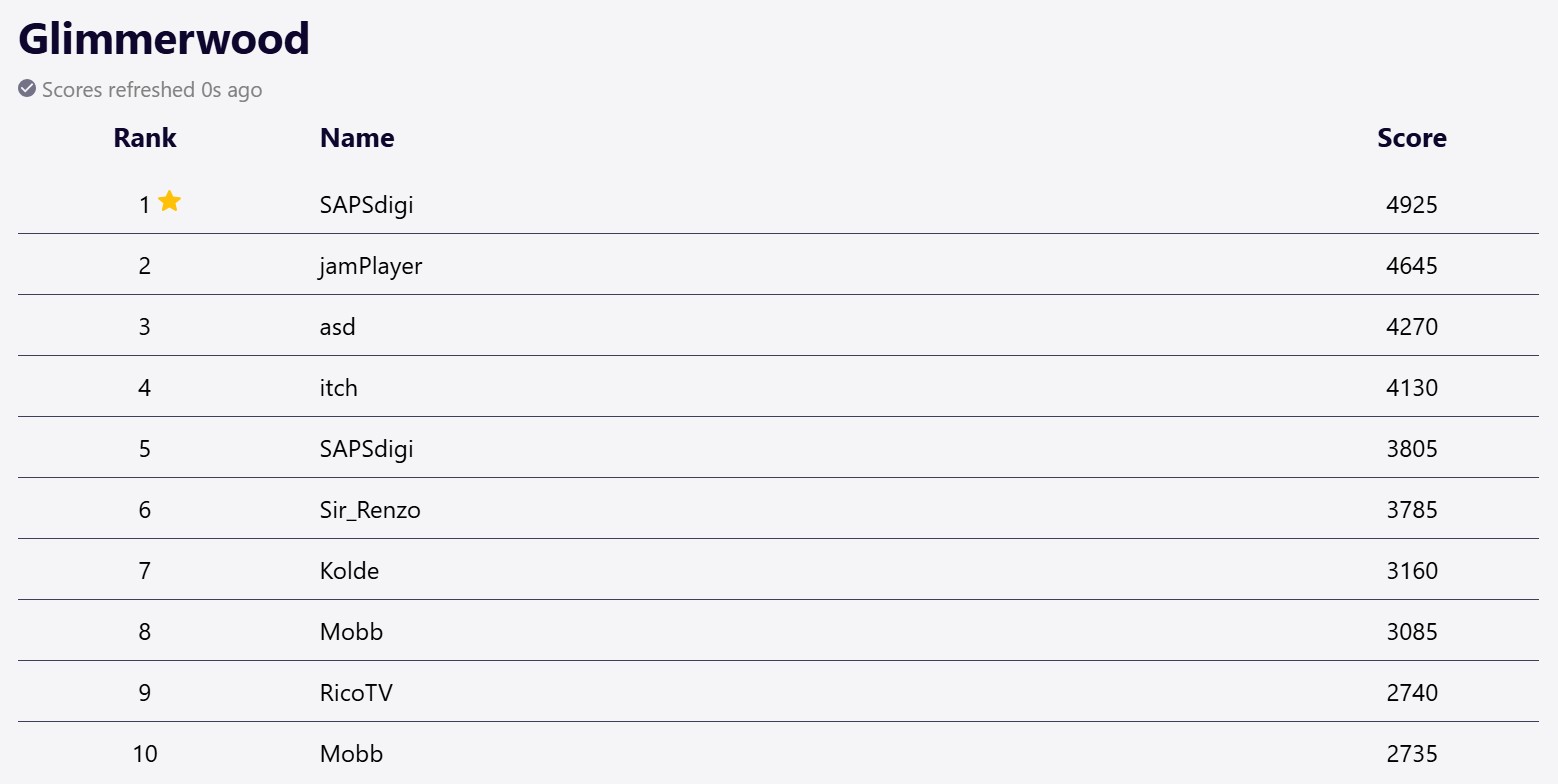Select the Name column header
The width and height of the screenshot is (1558, 784).
[357, 138]
